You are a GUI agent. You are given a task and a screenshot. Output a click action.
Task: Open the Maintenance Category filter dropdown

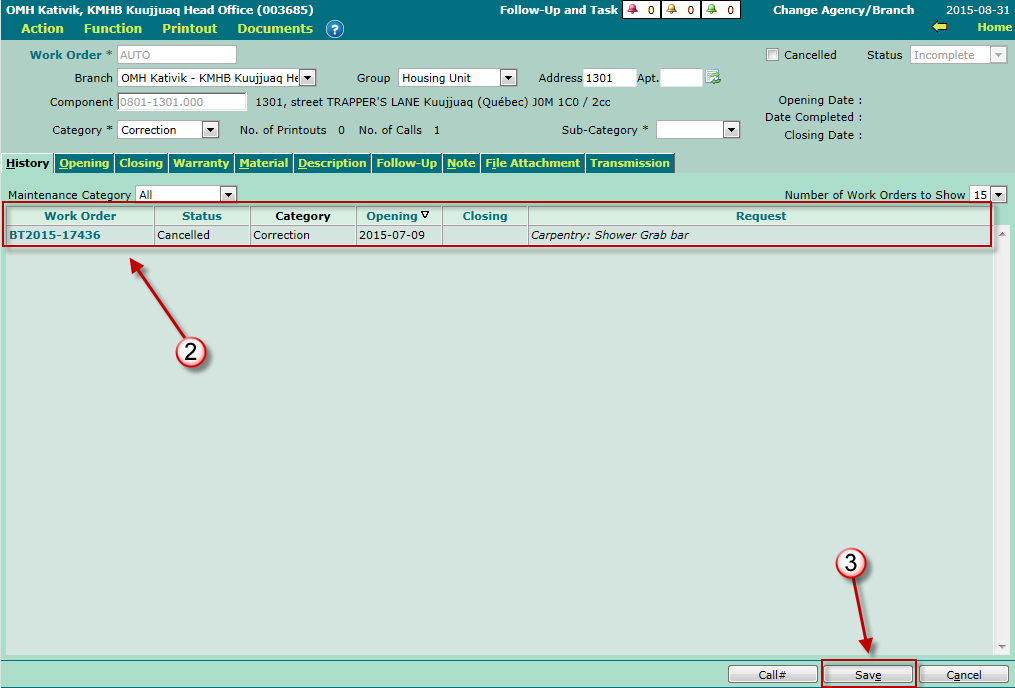tap(228, 194)
